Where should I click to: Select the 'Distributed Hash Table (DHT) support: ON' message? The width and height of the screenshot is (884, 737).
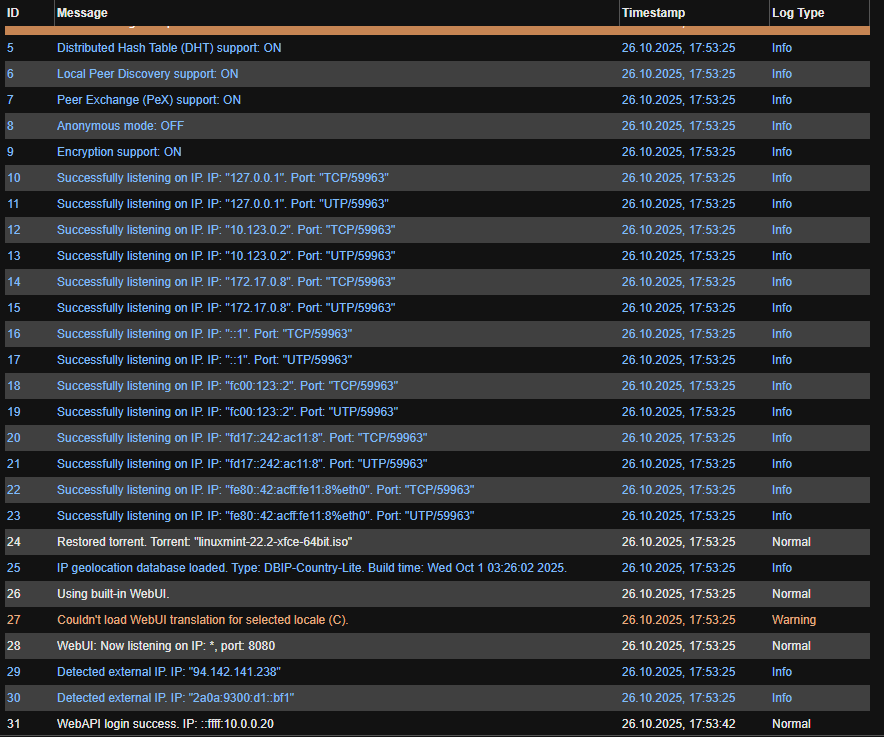(x=169, y=48)
